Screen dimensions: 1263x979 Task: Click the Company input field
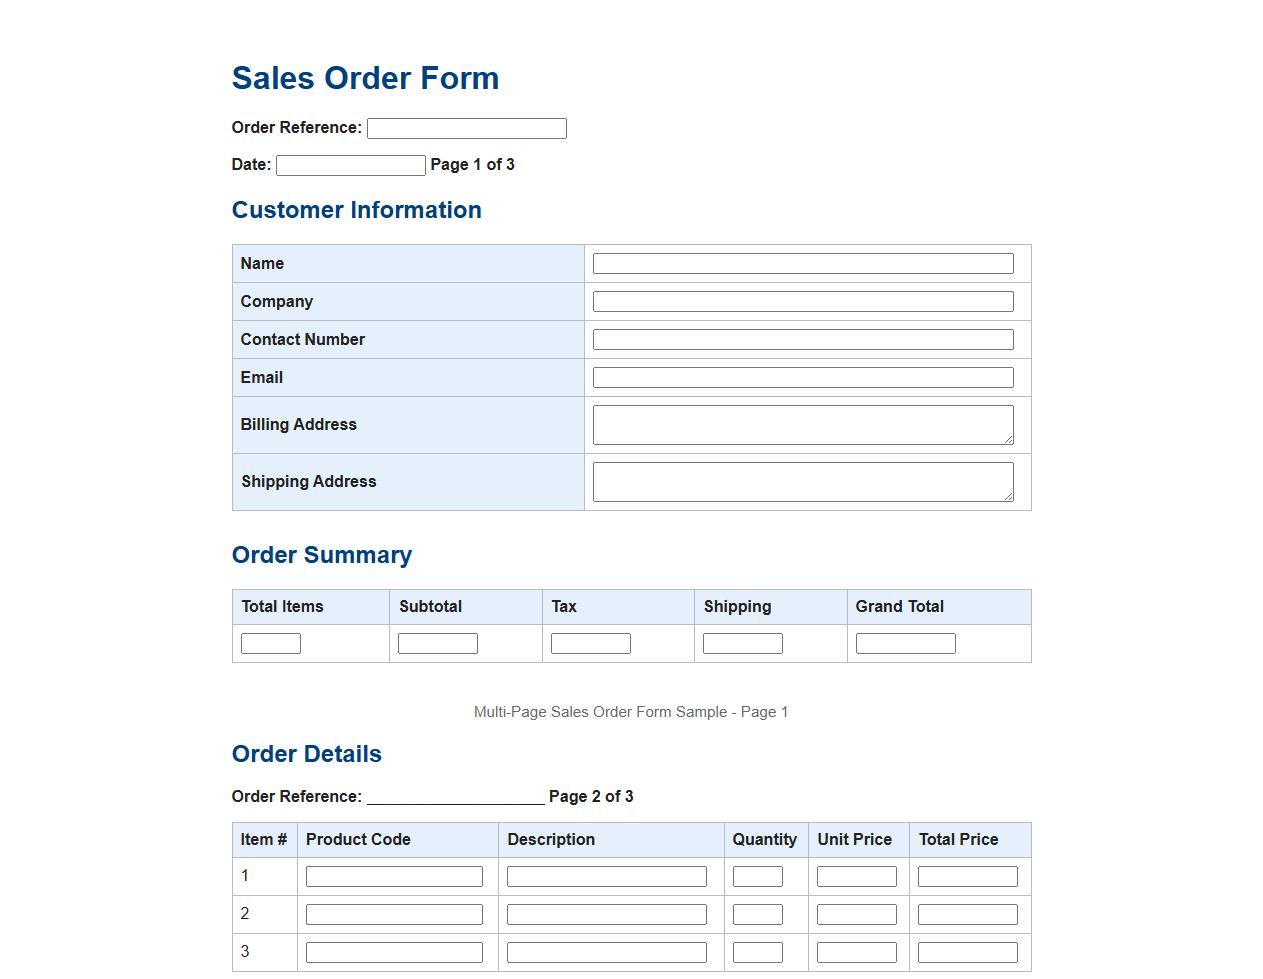tap(802, 301)
